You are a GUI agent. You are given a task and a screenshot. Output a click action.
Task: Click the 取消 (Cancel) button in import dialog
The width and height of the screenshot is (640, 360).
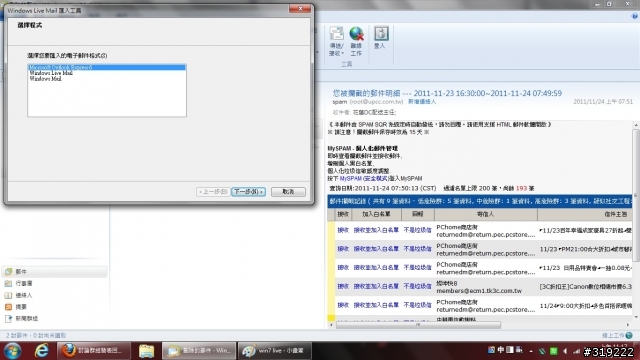click(x=288, y=191)
